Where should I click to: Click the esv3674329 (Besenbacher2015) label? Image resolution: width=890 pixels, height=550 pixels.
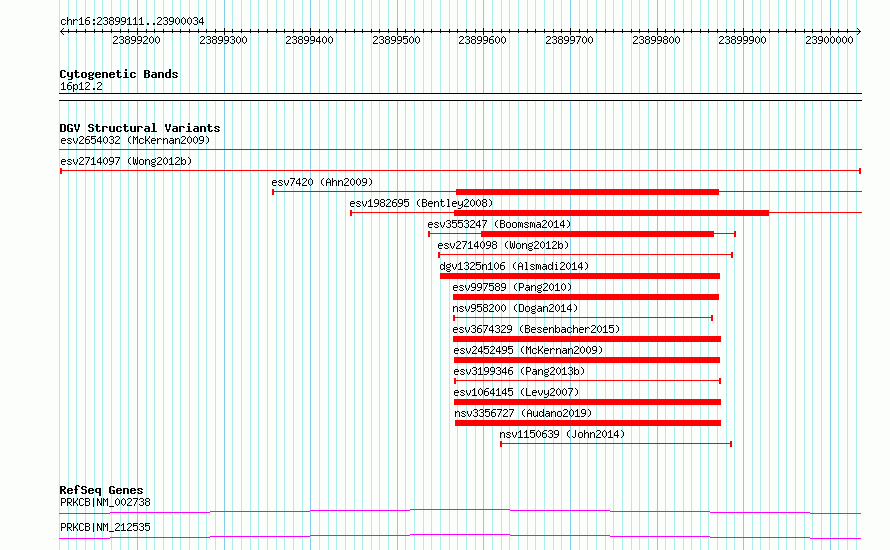coord(536,329)
